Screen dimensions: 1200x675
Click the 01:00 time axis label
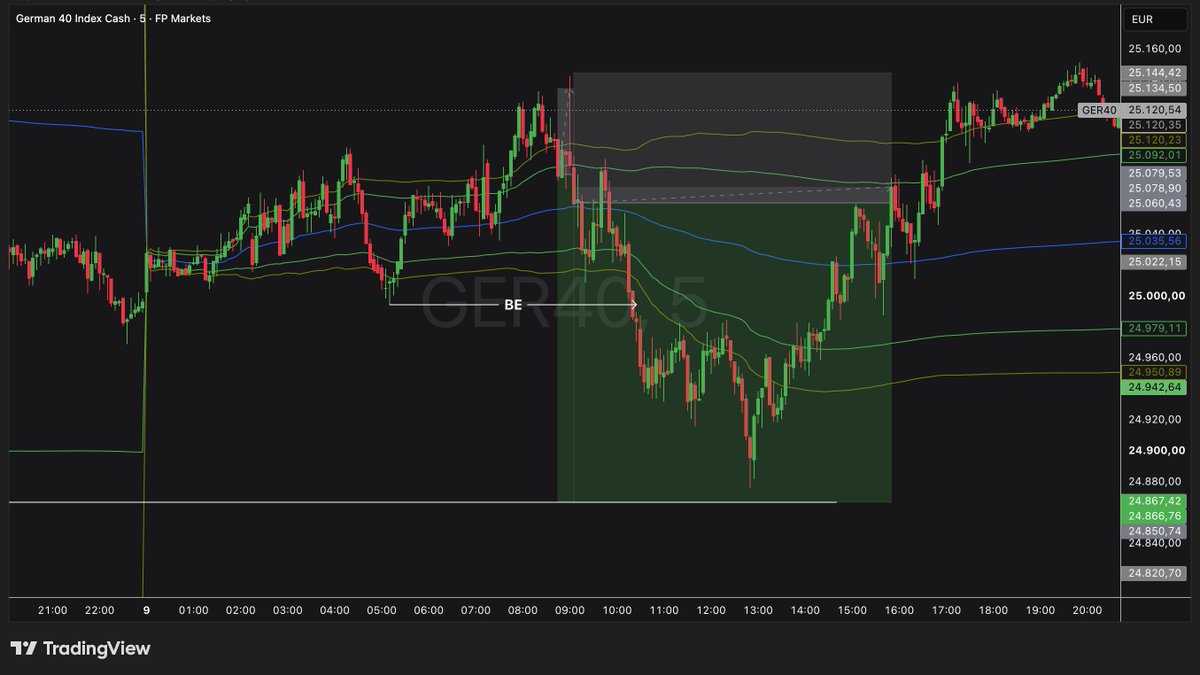tap(193, 610)
